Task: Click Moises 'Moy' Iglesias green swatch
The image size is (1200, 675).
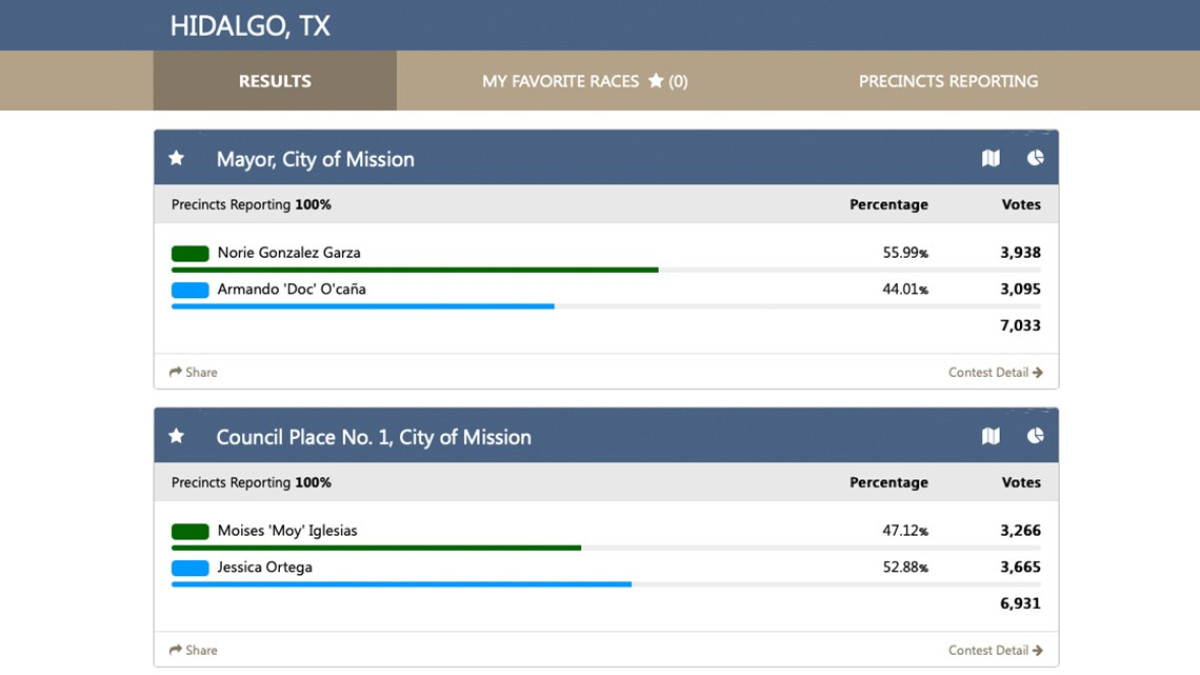Action: [190, 532]
